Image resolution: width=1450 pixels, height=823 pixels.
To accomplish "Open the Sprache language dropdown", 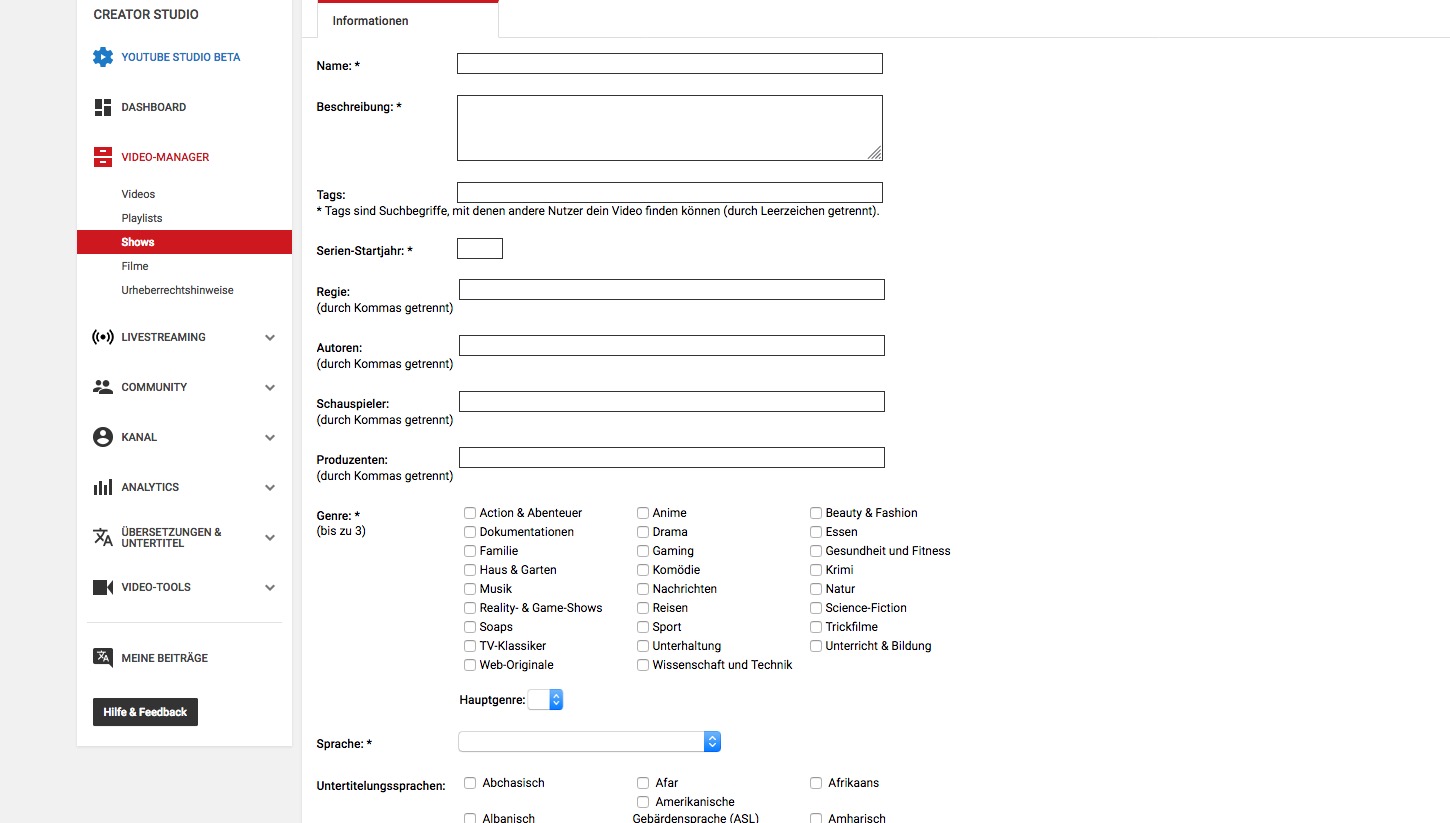I will tap(589, 742).
